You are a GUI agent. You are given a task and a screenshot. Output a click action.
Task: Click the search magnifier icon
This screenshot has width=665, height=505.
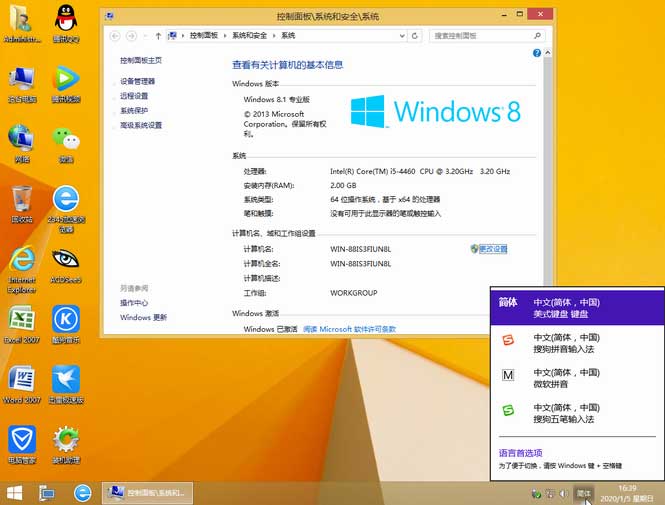[537, 36]
